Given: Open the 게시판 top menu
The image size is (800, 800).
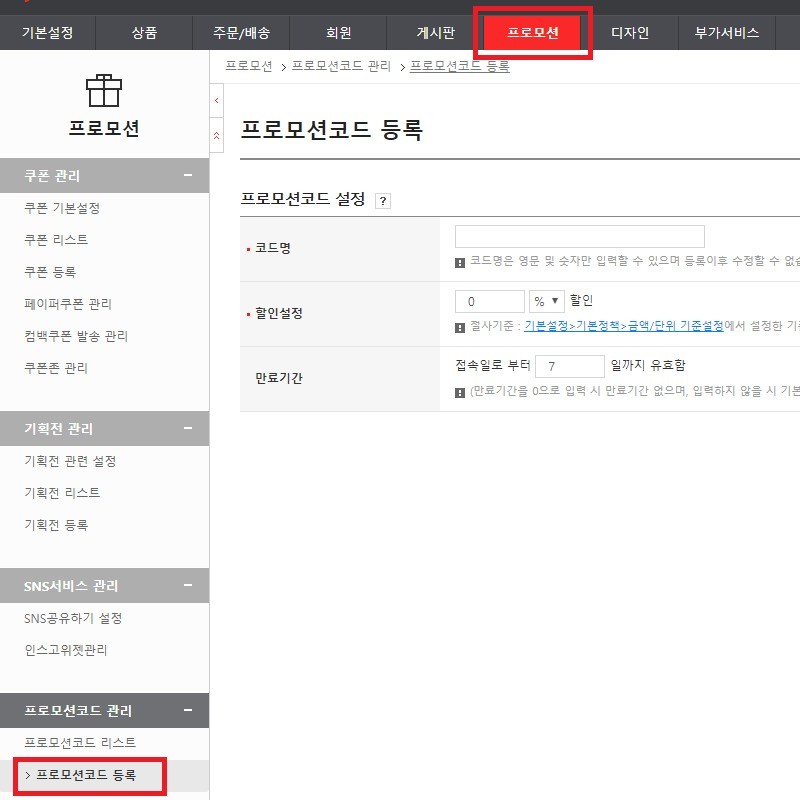Looking at the screenshot, I should tap(435, 33).
